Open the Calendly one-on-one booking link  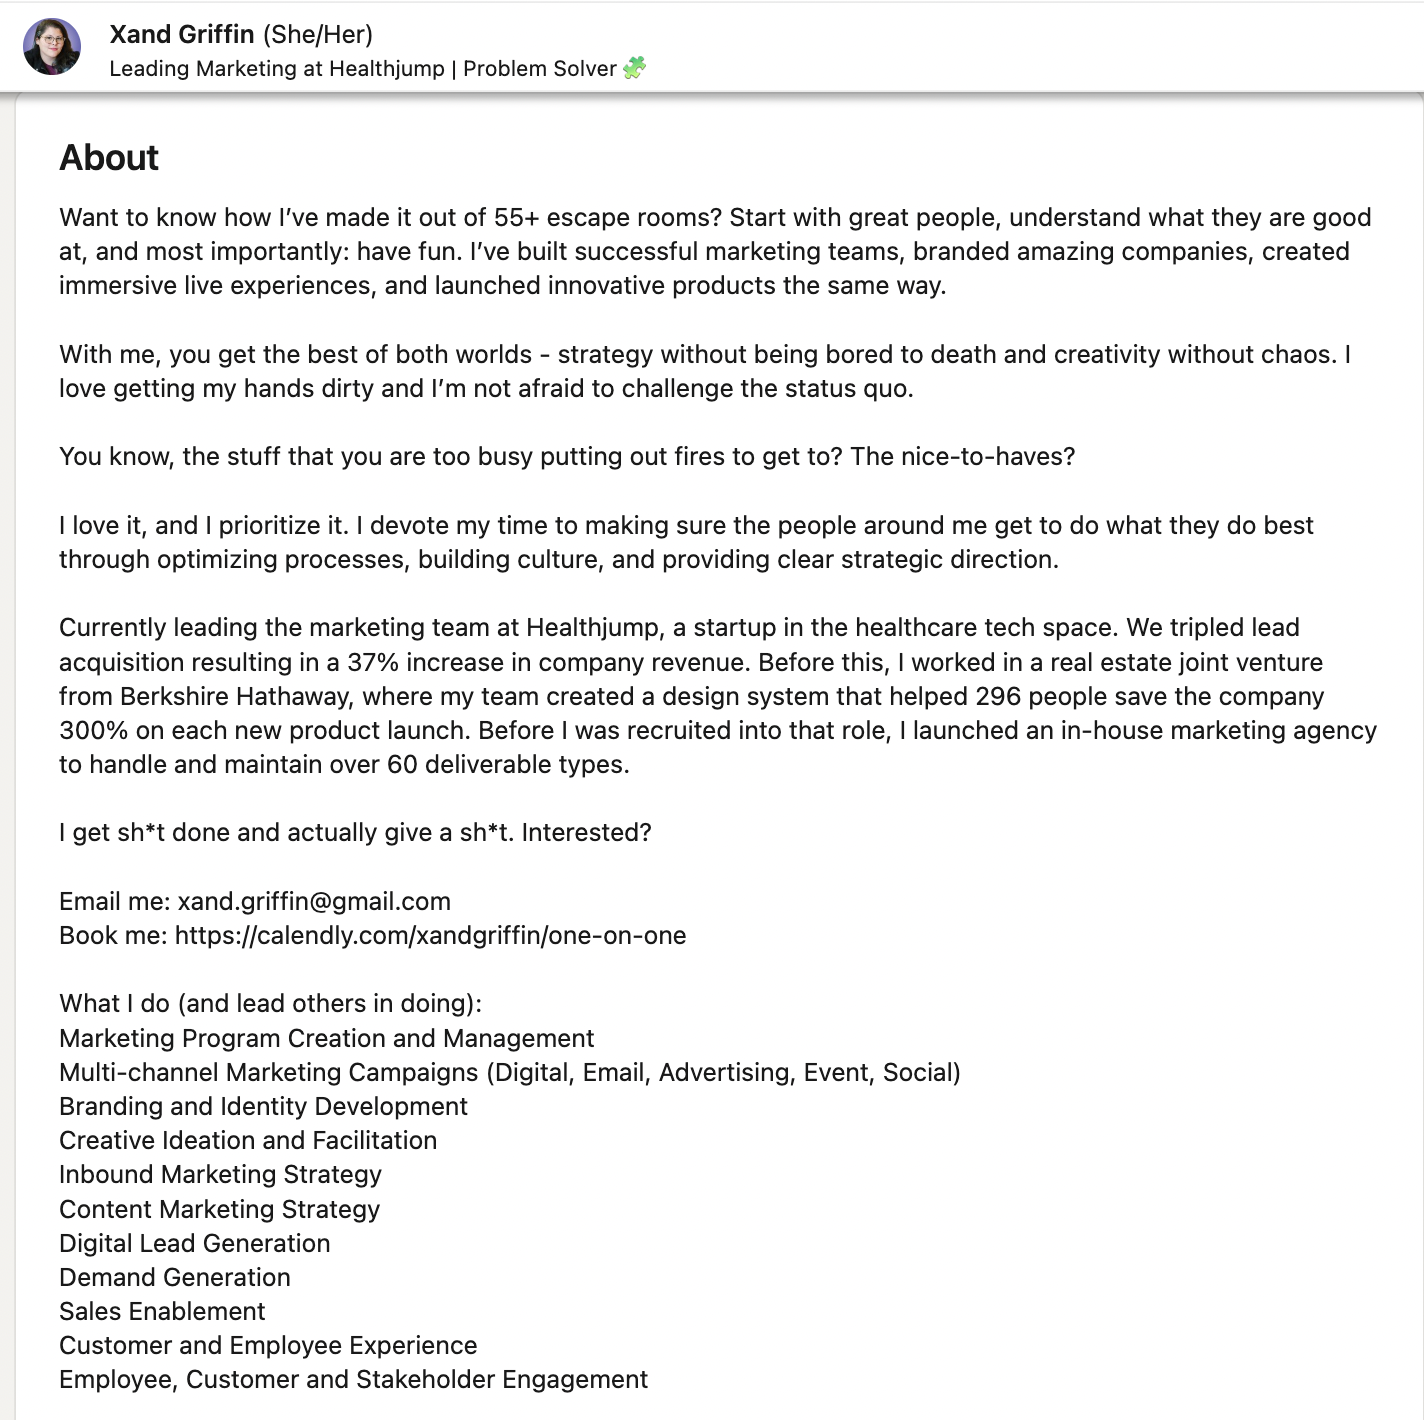[430, 935]
